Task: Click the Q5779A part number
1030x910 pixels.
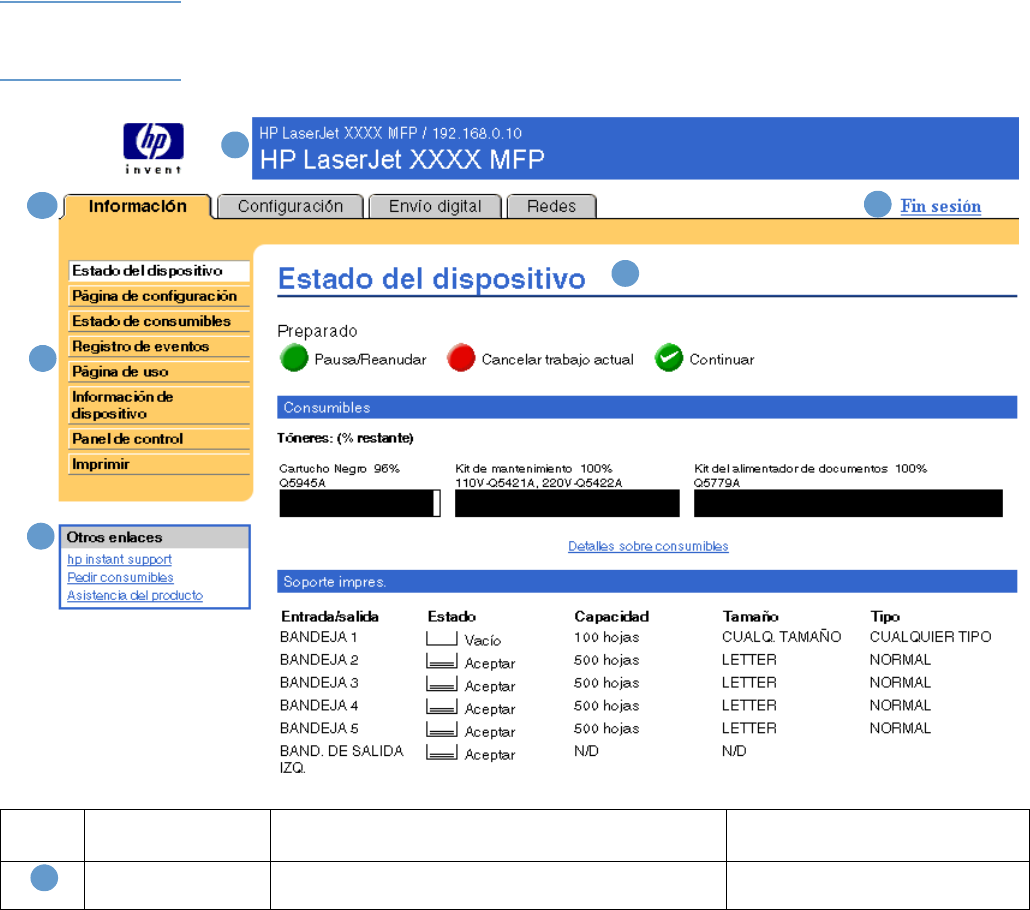Action: pos(717,483)
